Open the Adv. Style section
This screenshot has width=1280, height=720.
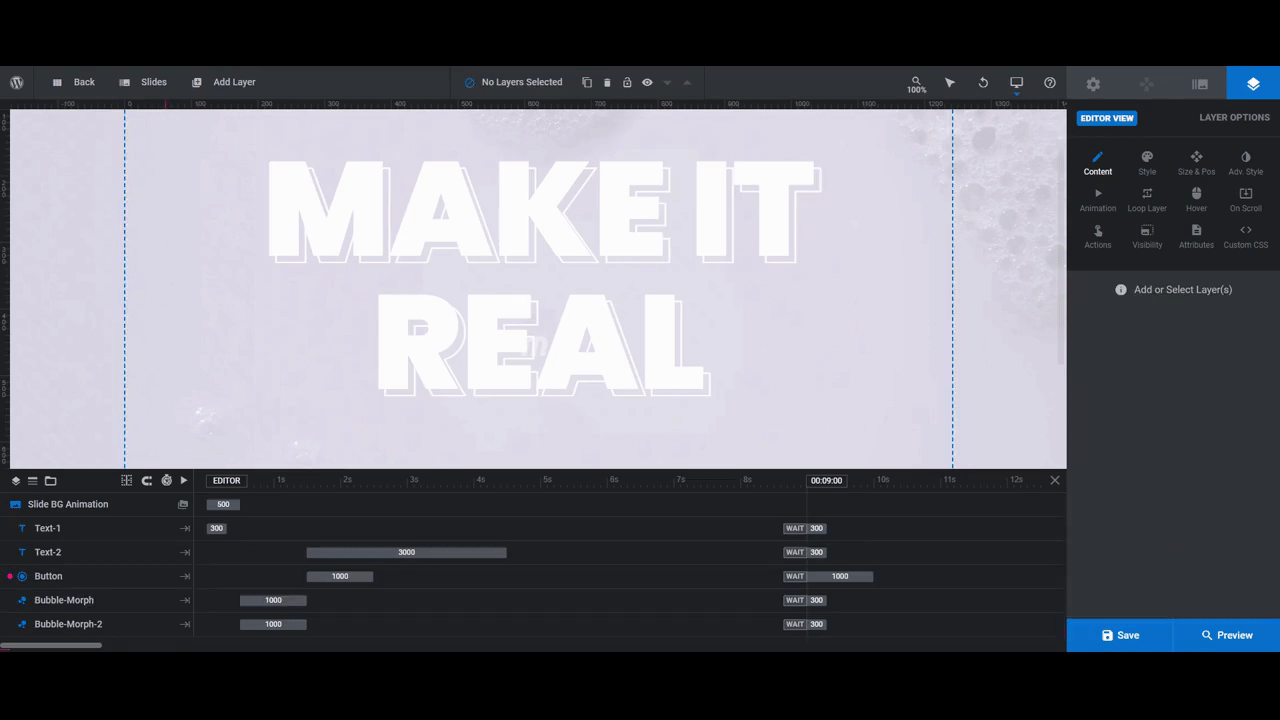(x=1246, y=163)
